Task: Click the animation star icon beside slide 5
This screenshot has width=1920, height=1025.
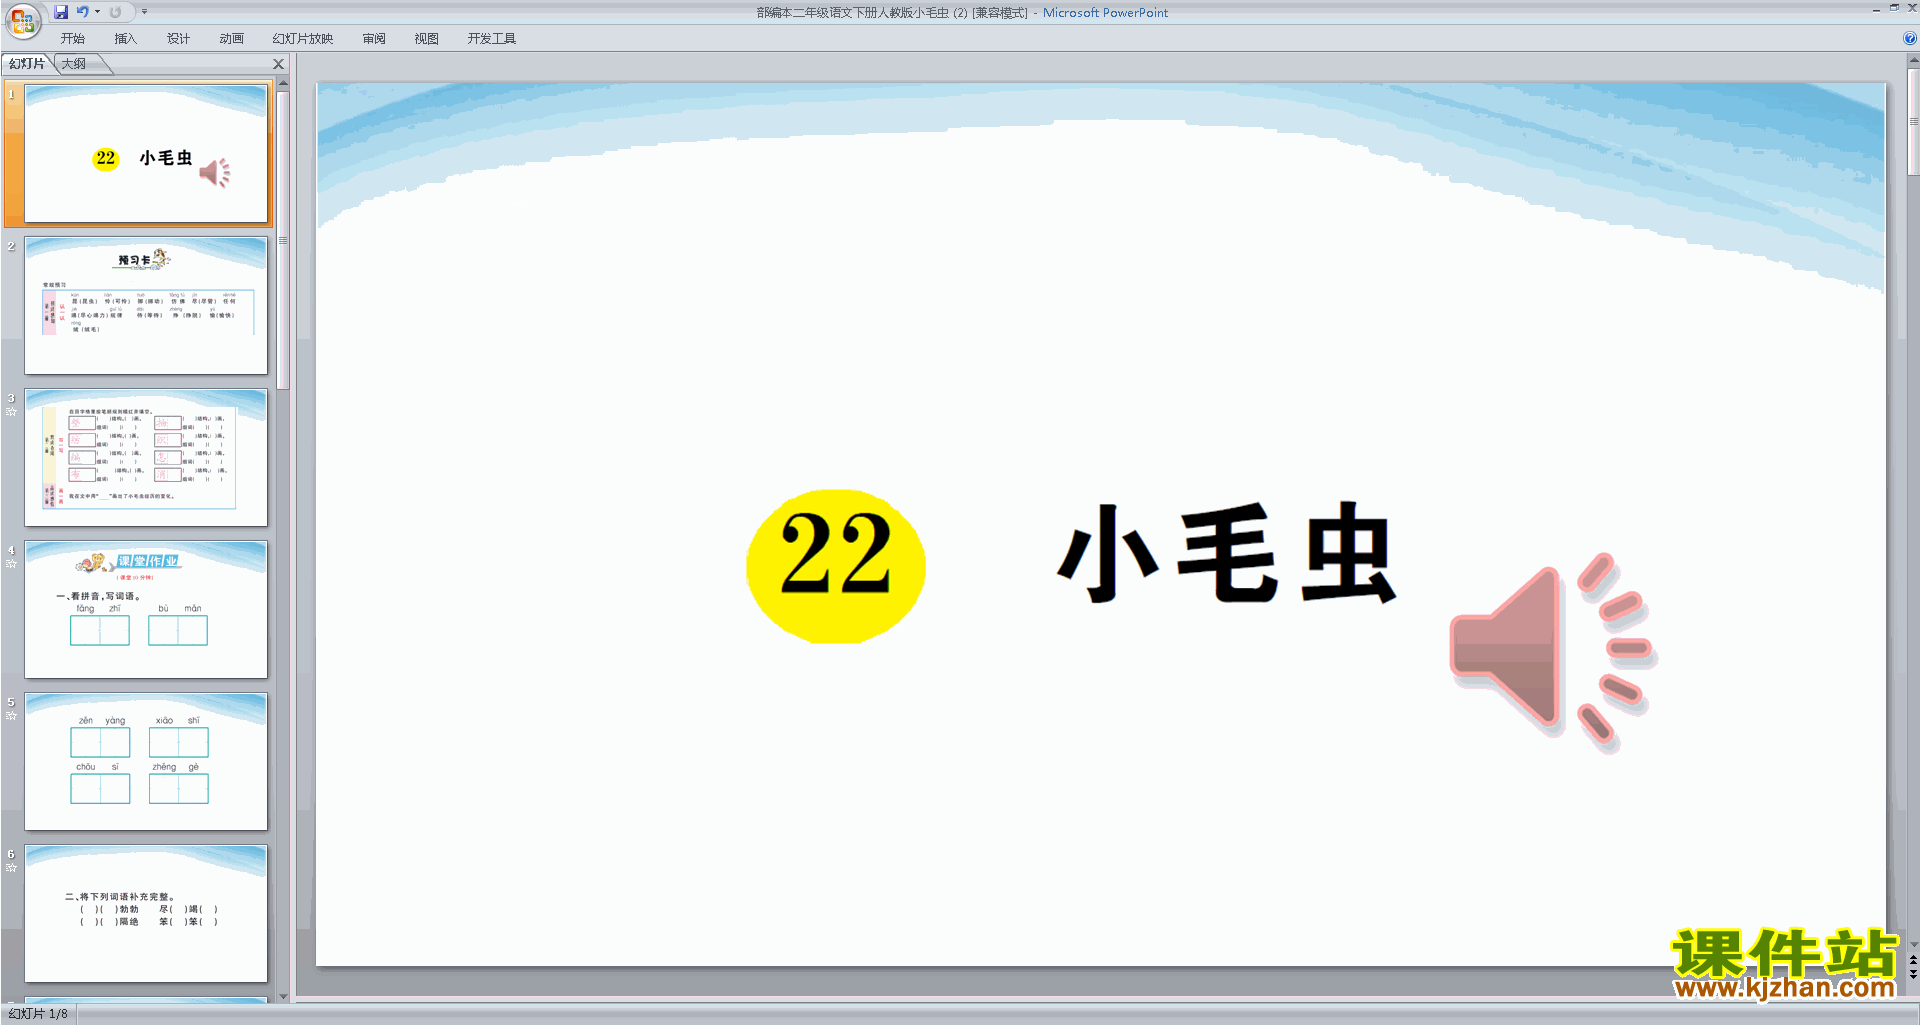Action: pos(11,716)
